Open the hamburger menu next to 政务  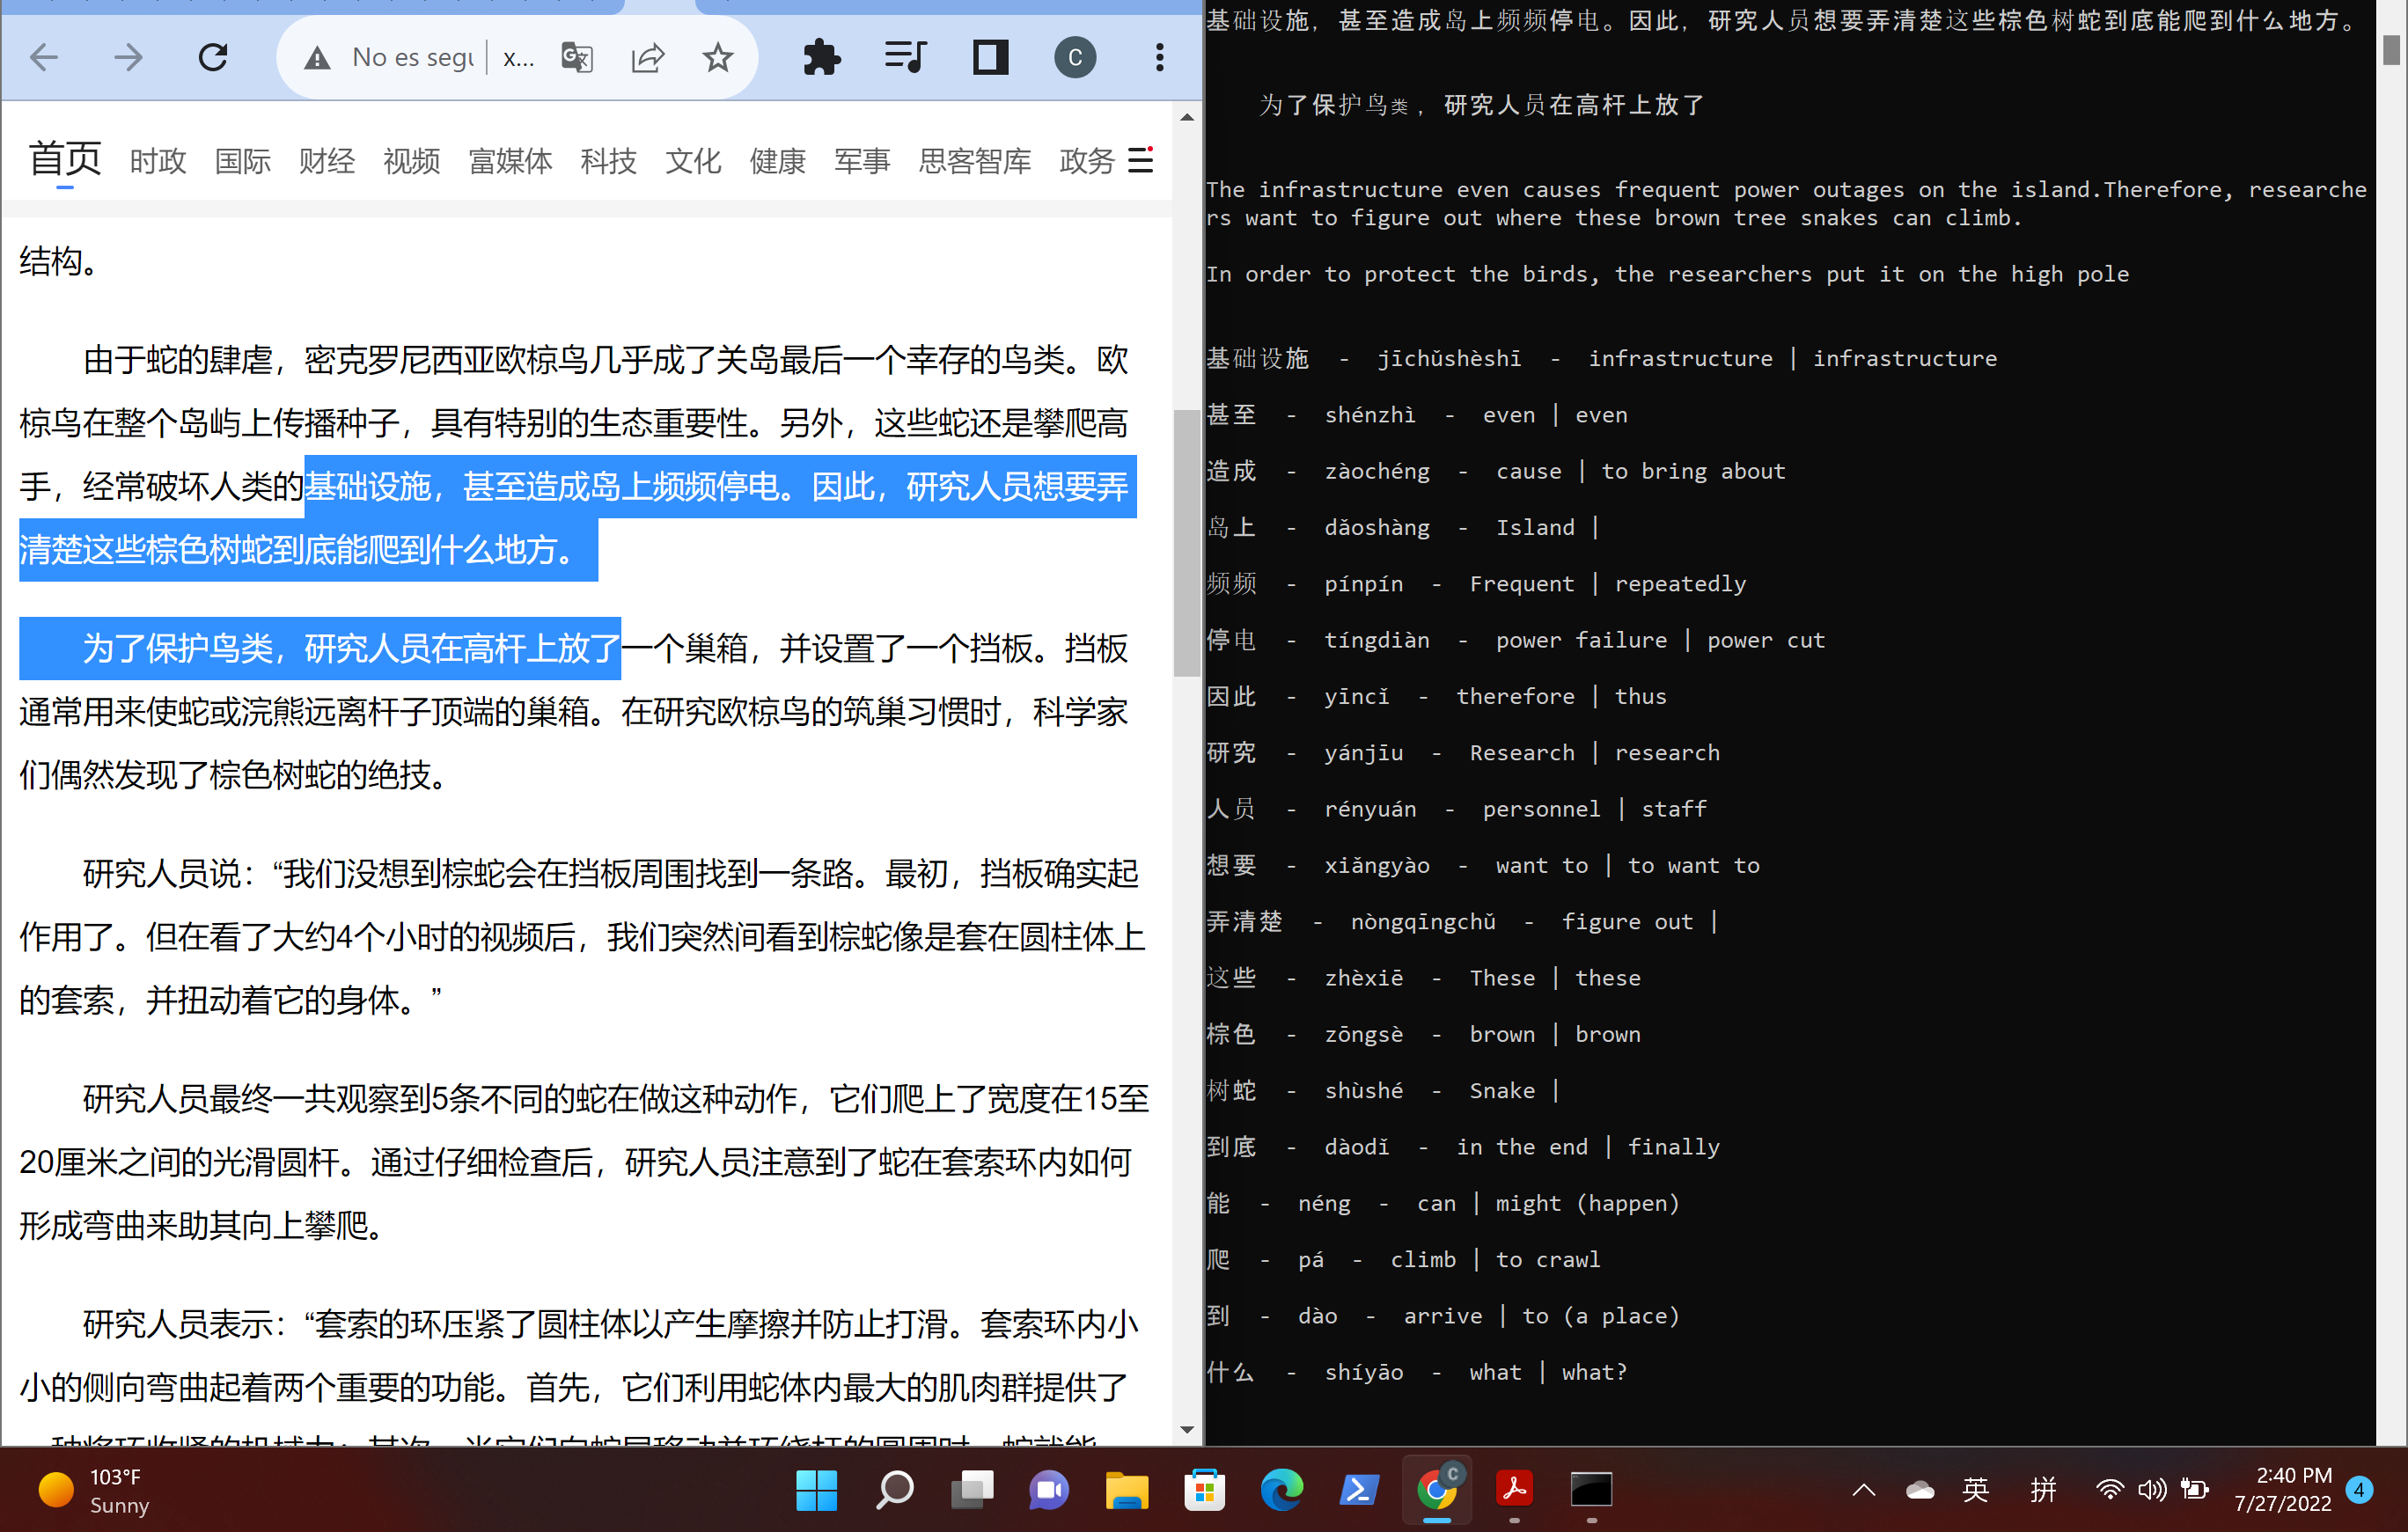pyautogui.click(x=1140, y=160)
